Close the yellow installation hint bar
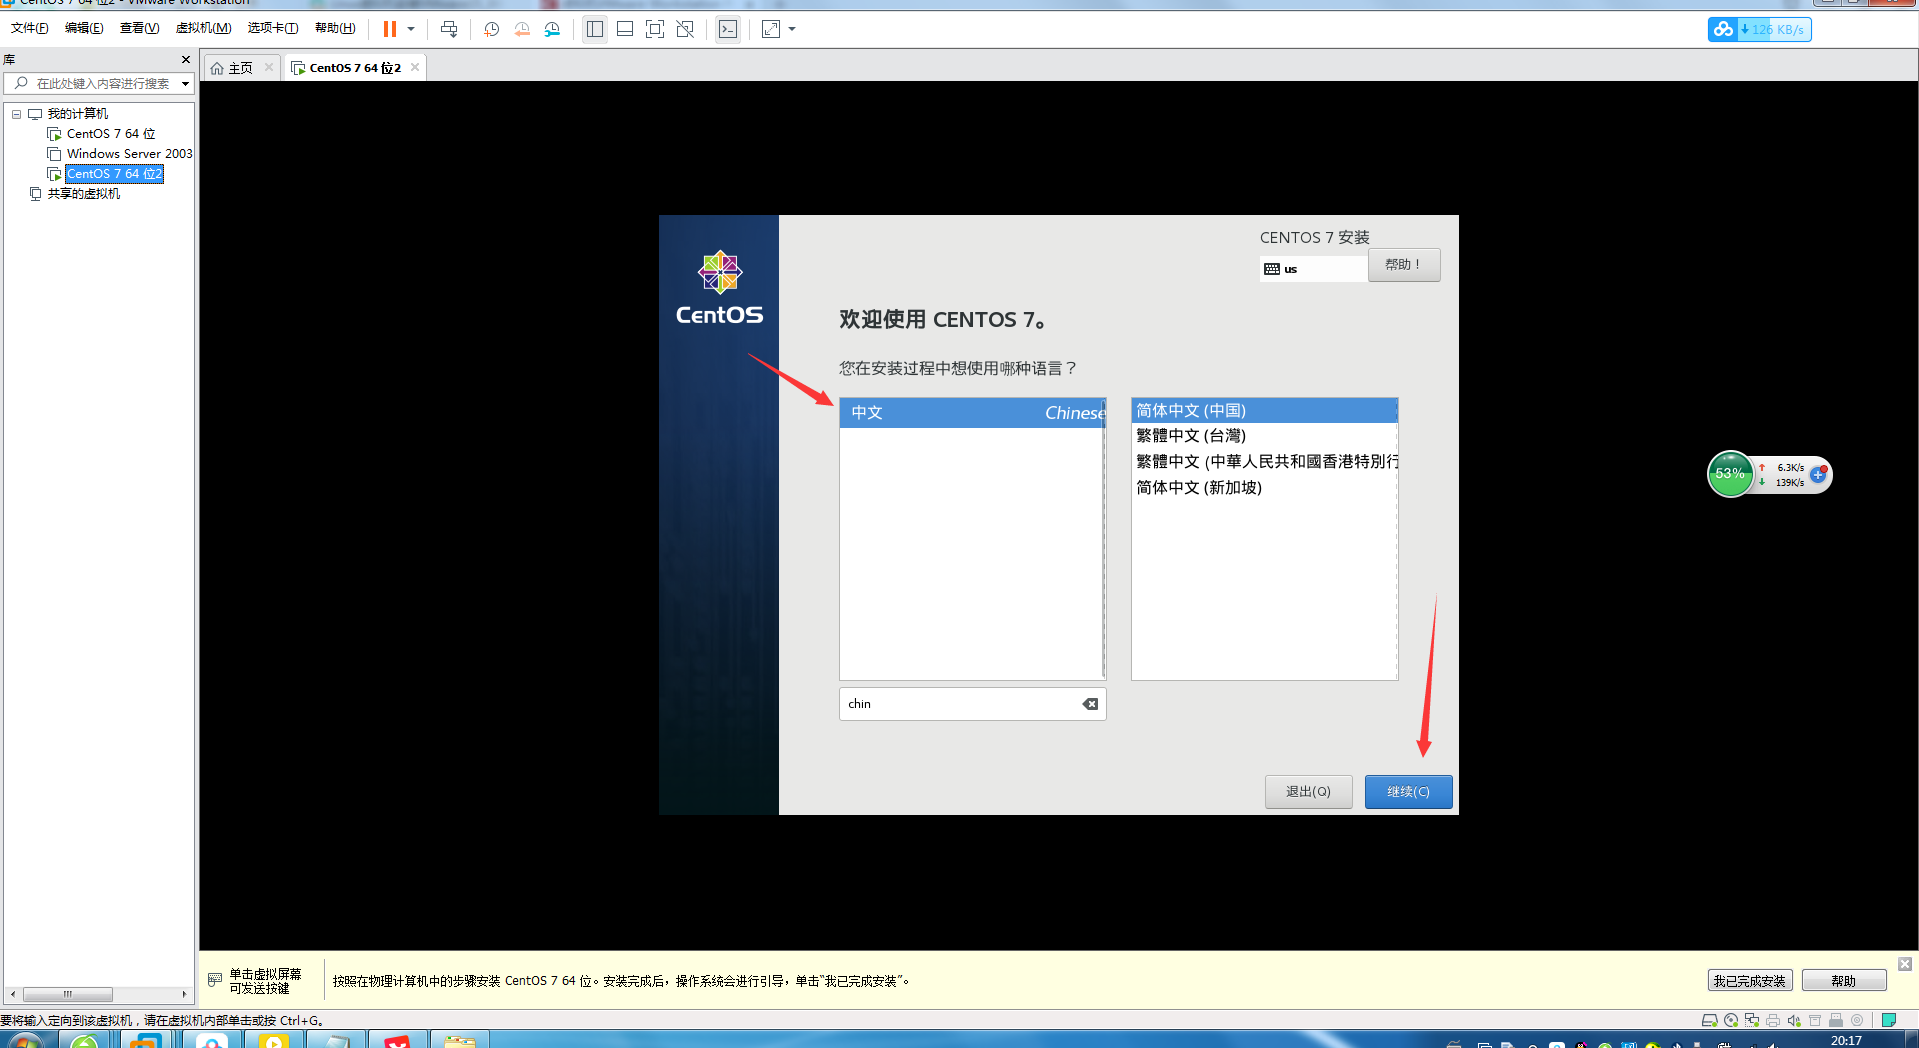The width and height of the screenshot is (1919, 1048). 1905,964
